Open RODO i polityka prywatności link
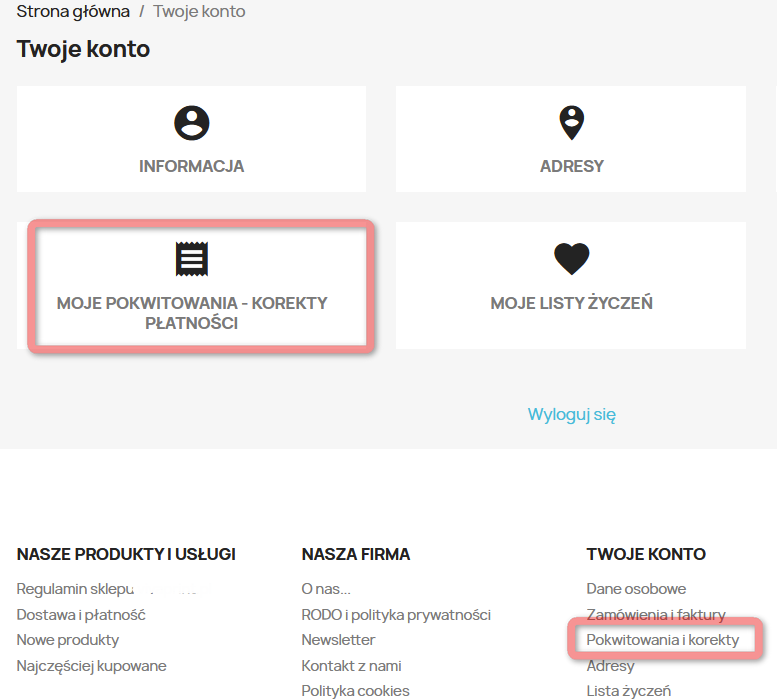This screenshot has width=777, height=700. (x=396, y=614)
